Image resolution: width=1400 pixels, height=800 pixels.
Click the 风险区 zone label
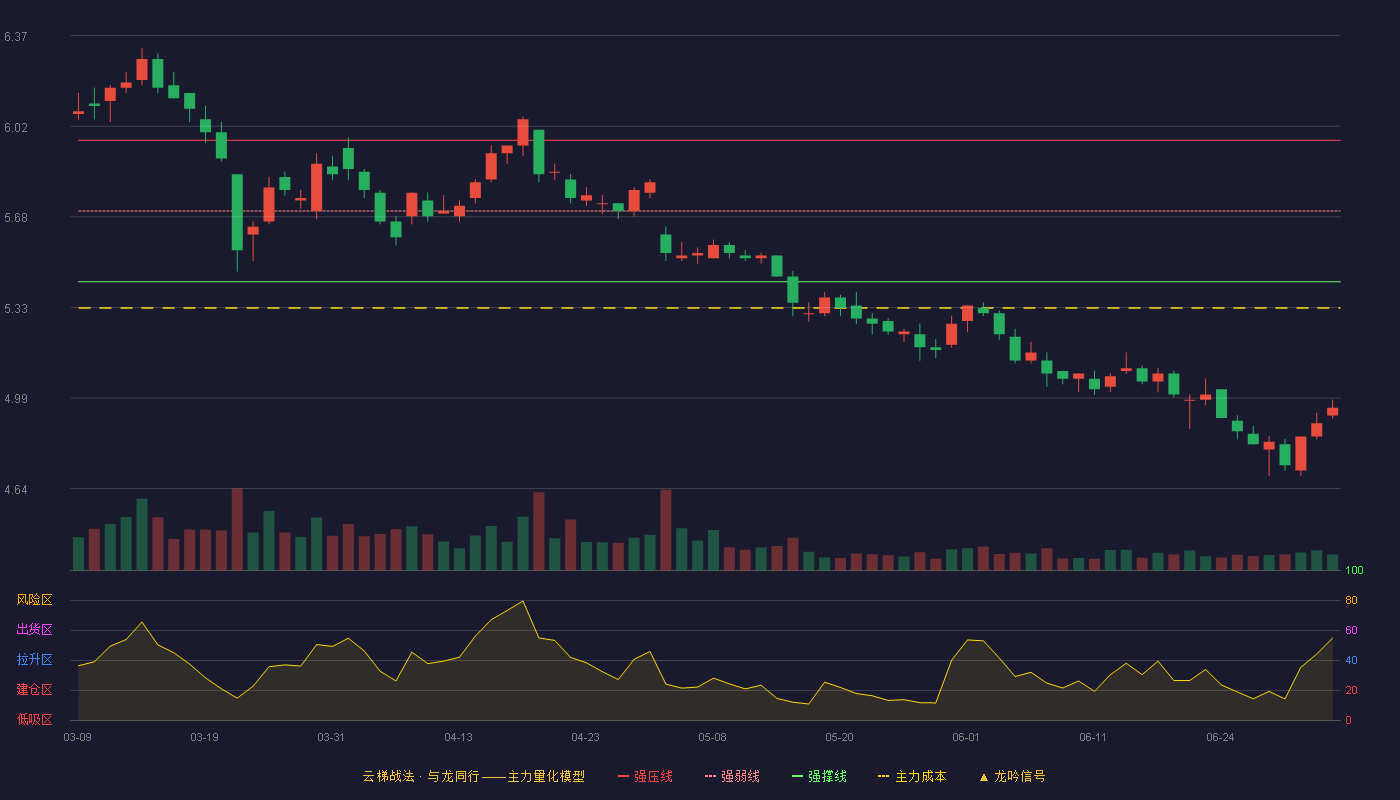coord(34,600)
